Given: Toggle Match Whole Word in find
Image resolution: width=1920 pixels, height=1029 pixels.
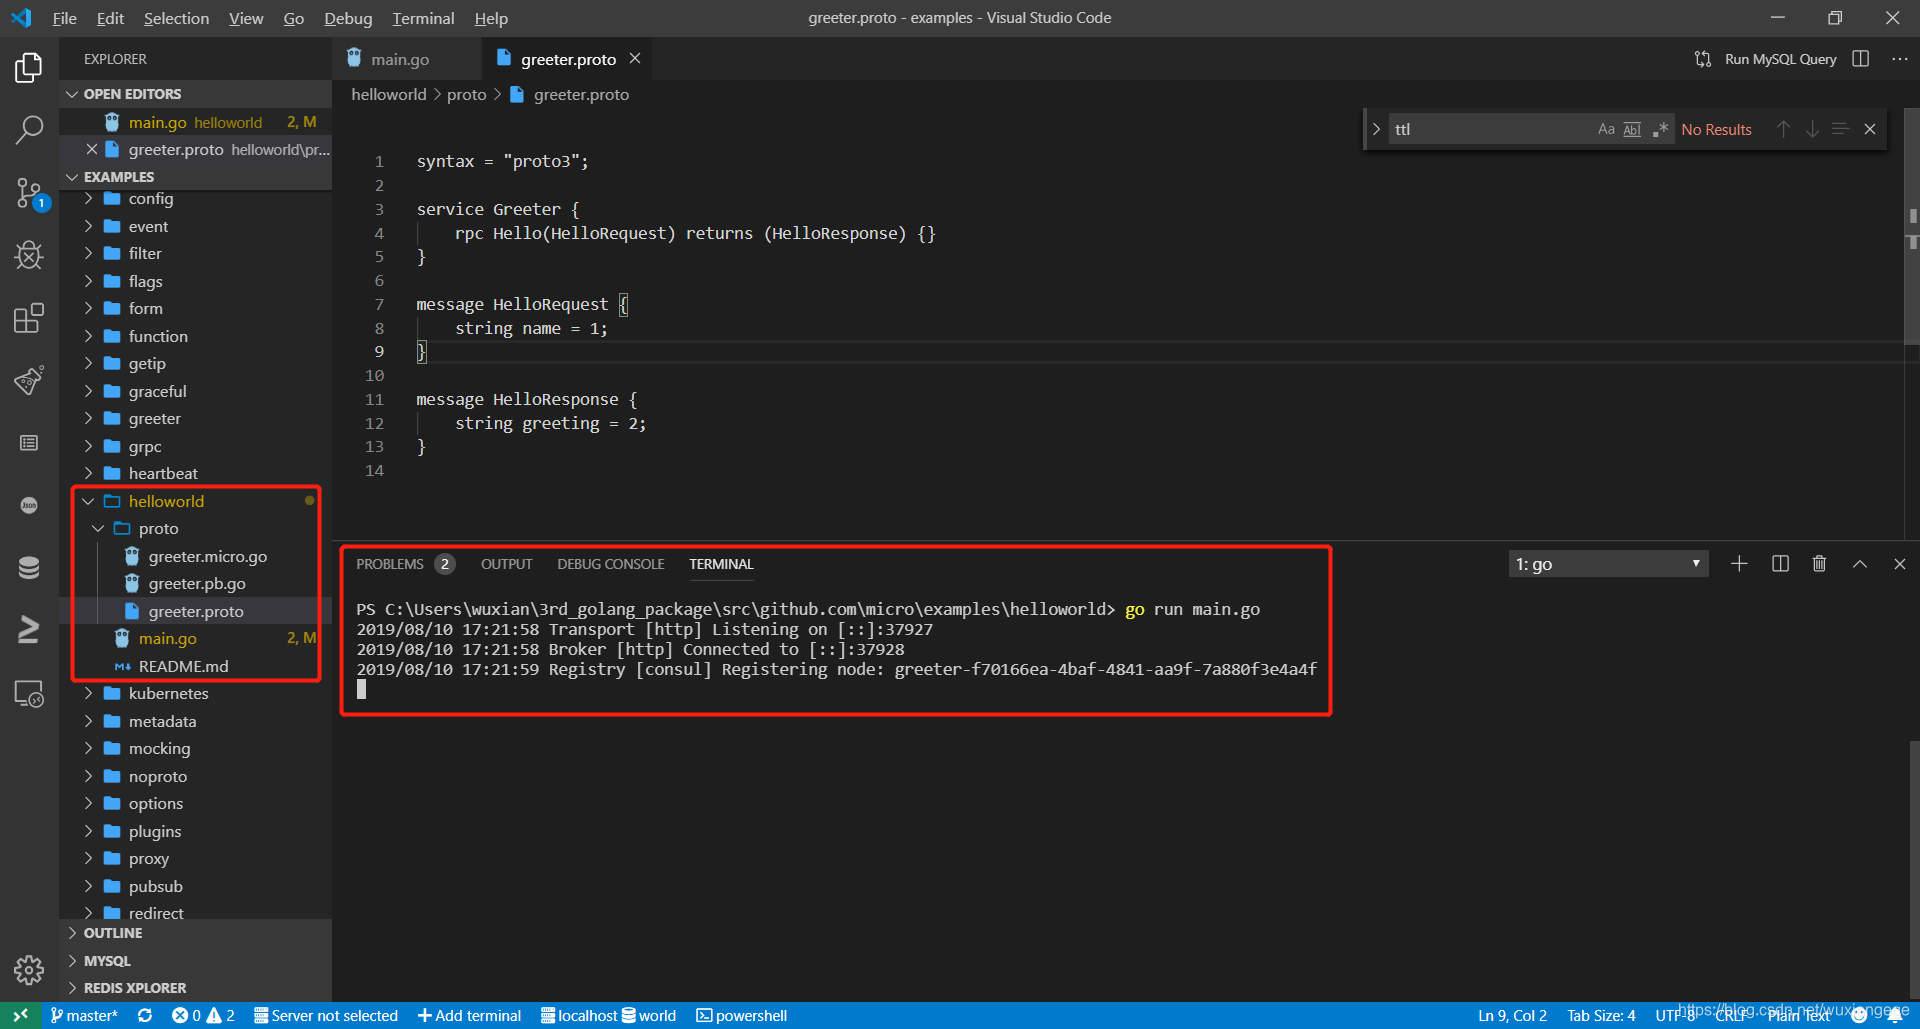Looking at the screenshot, I should click(x=1632, y=129).
